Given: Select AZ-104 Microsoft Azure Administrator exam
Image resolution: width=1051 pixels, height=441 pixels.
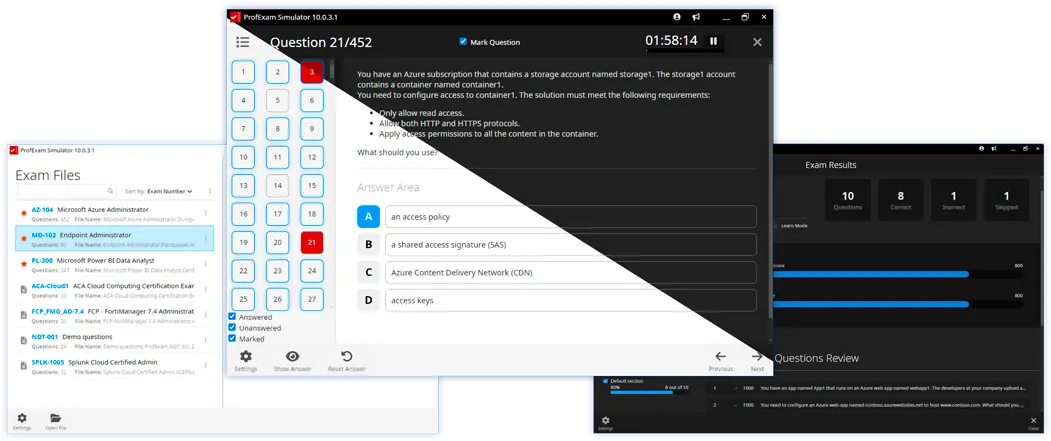Looking at the screenshot, I should click(114, 213).
